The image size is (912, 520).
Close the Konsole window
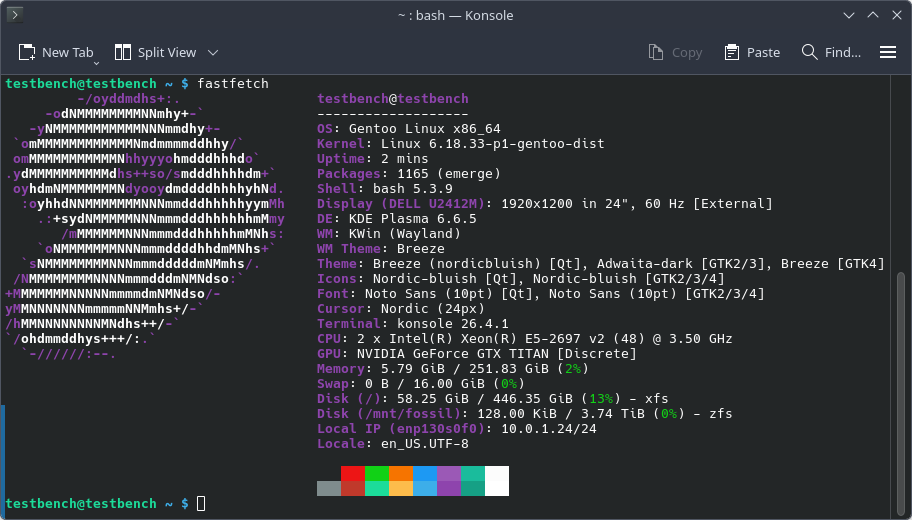coord(897,15)
